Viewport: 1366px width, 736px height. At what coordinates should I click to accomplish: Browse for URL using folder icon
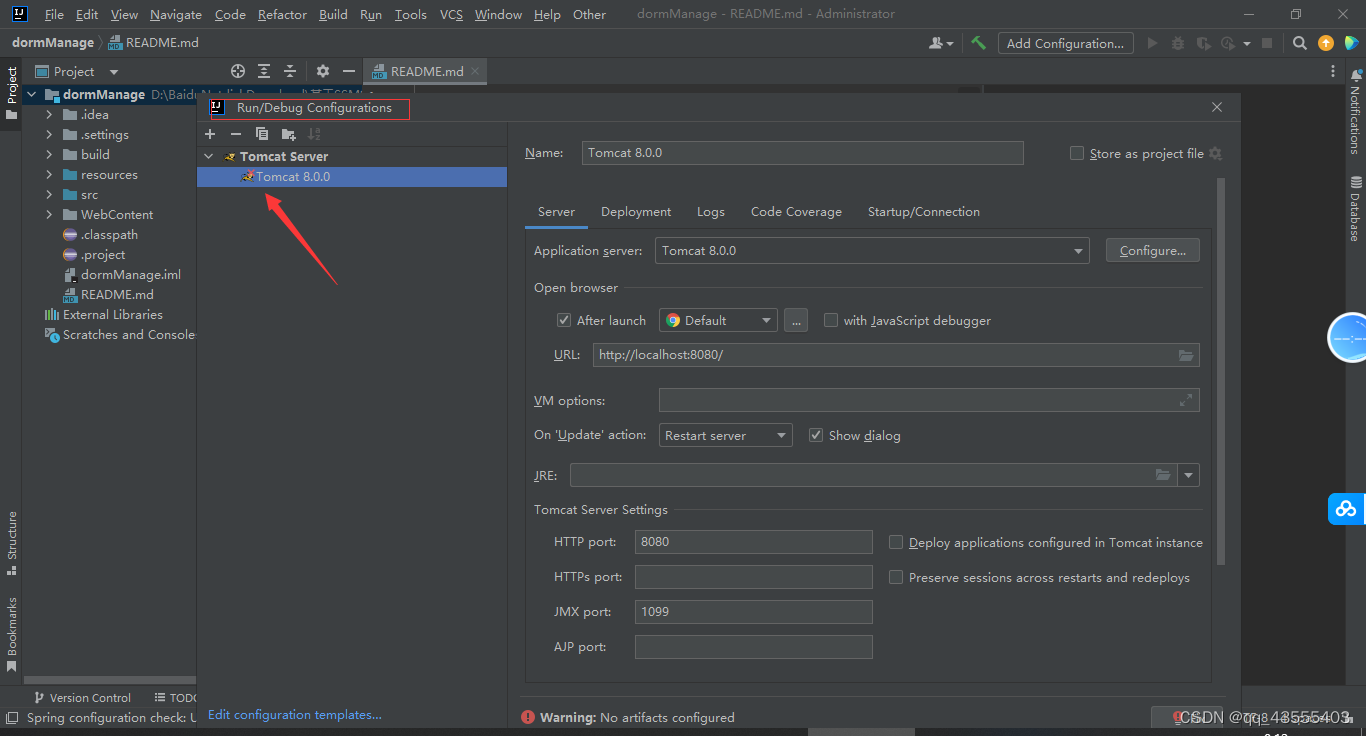coord(1186,355)
